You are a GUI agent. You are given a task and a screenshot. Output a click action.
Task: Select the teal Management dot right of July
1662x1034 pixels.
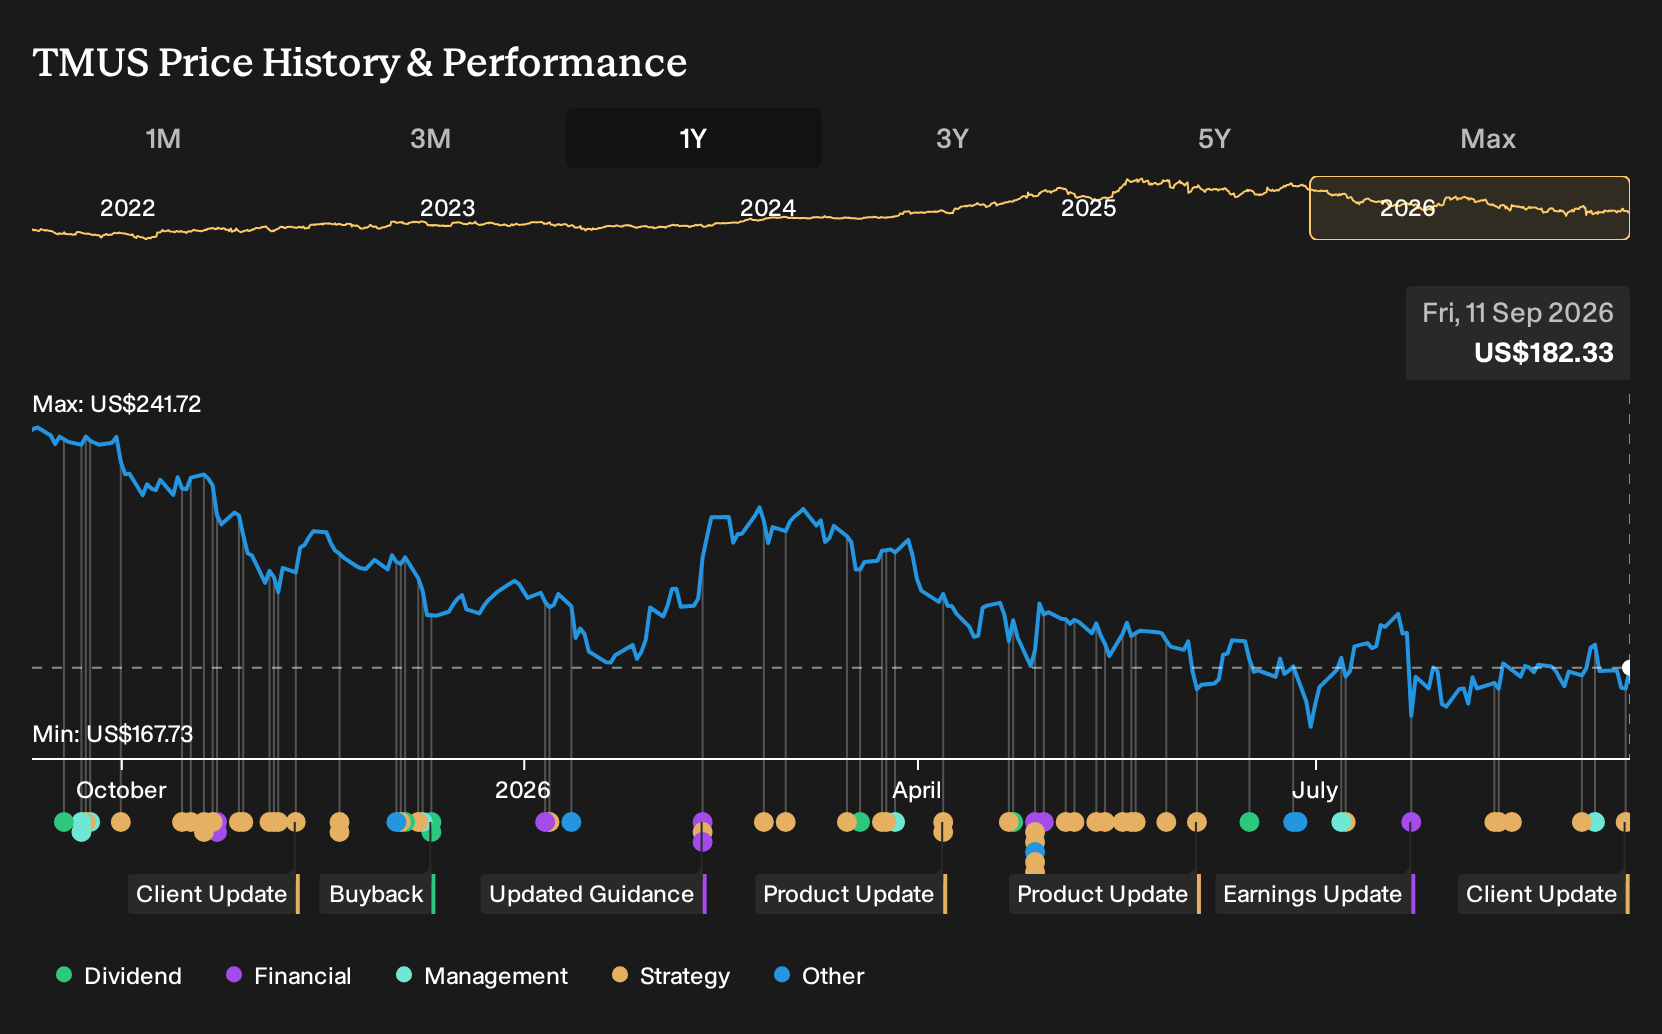point(1340,822)
